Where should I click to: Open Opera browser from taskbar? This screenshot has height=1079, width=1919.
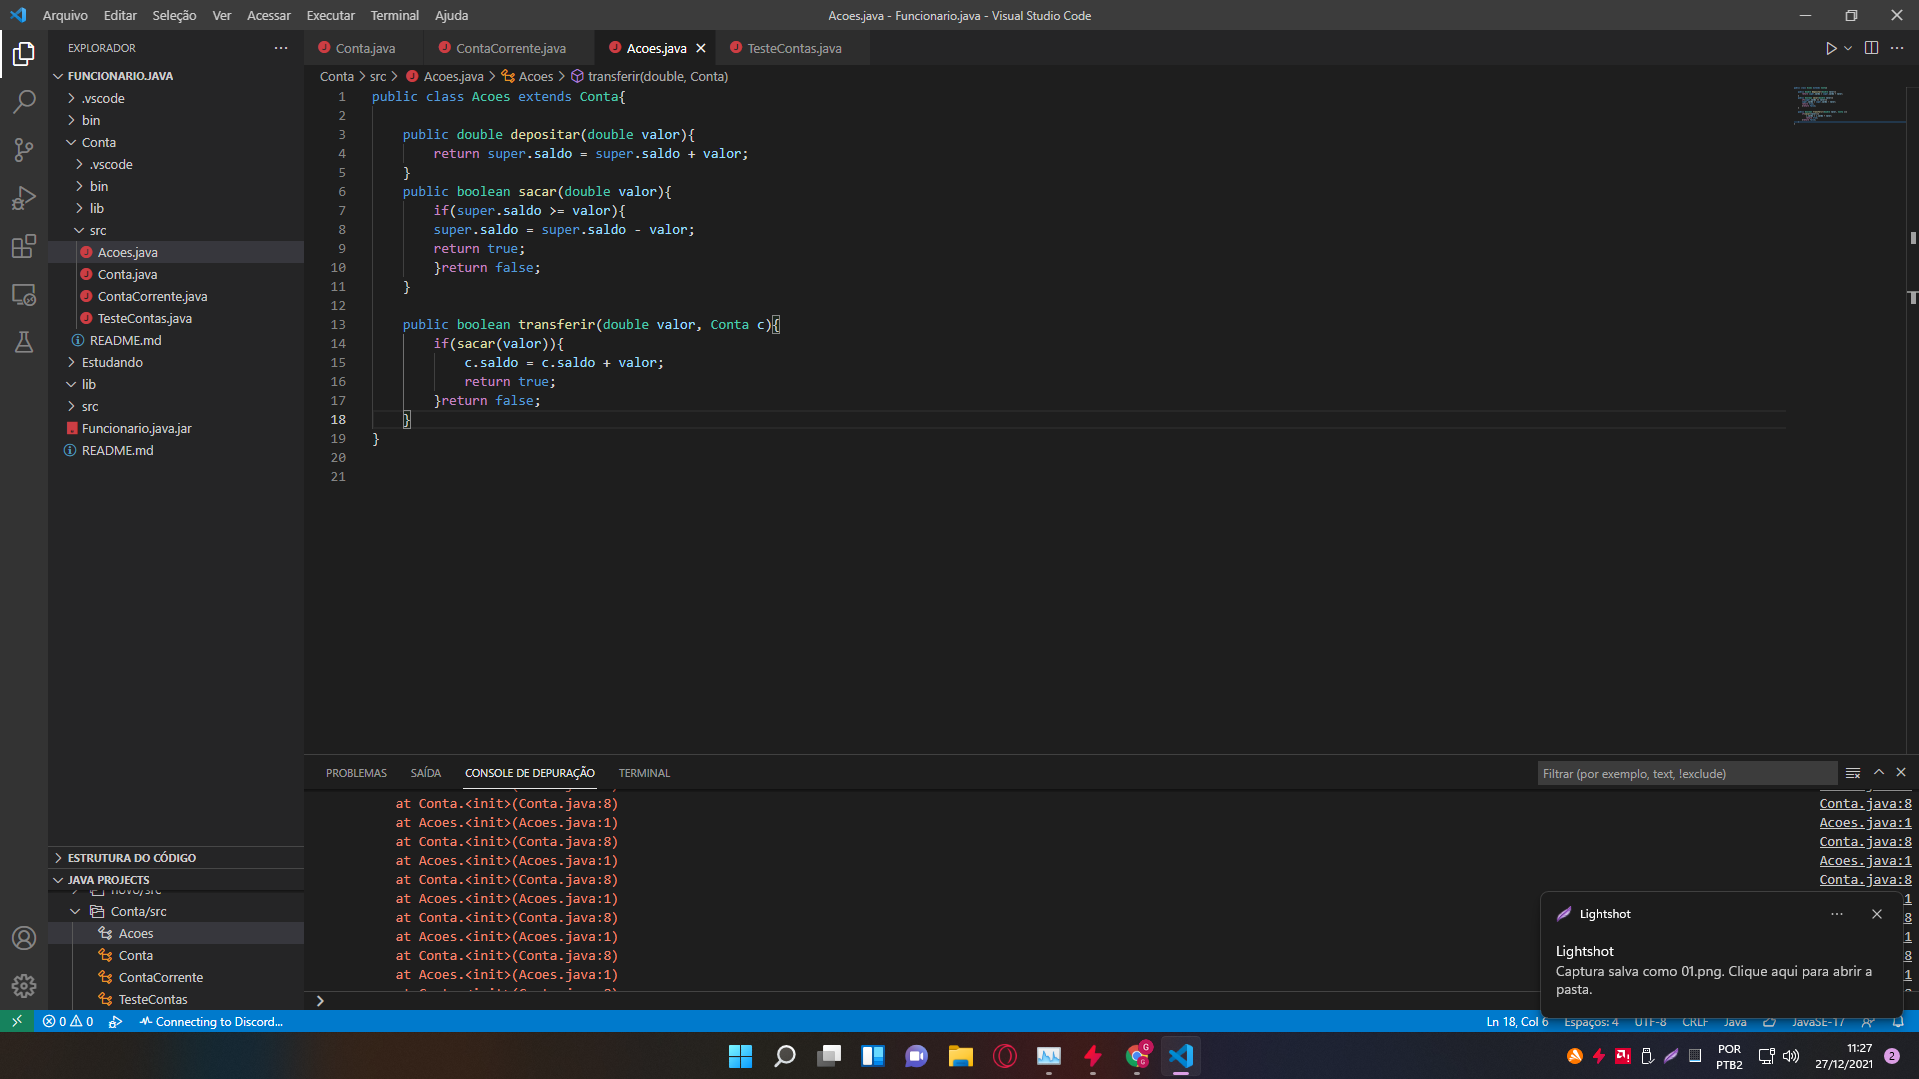pyautogui.click(x=1005, y=1056)
